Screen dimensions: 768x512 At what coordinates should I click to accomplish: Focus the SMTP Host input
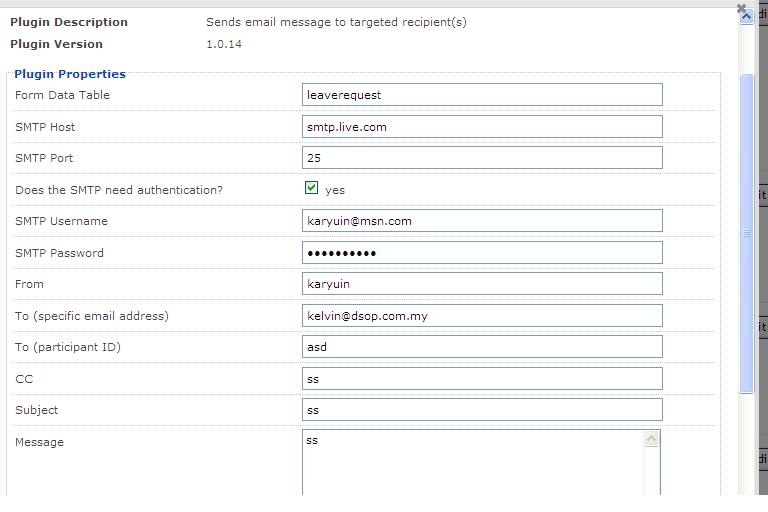point(482,127)
